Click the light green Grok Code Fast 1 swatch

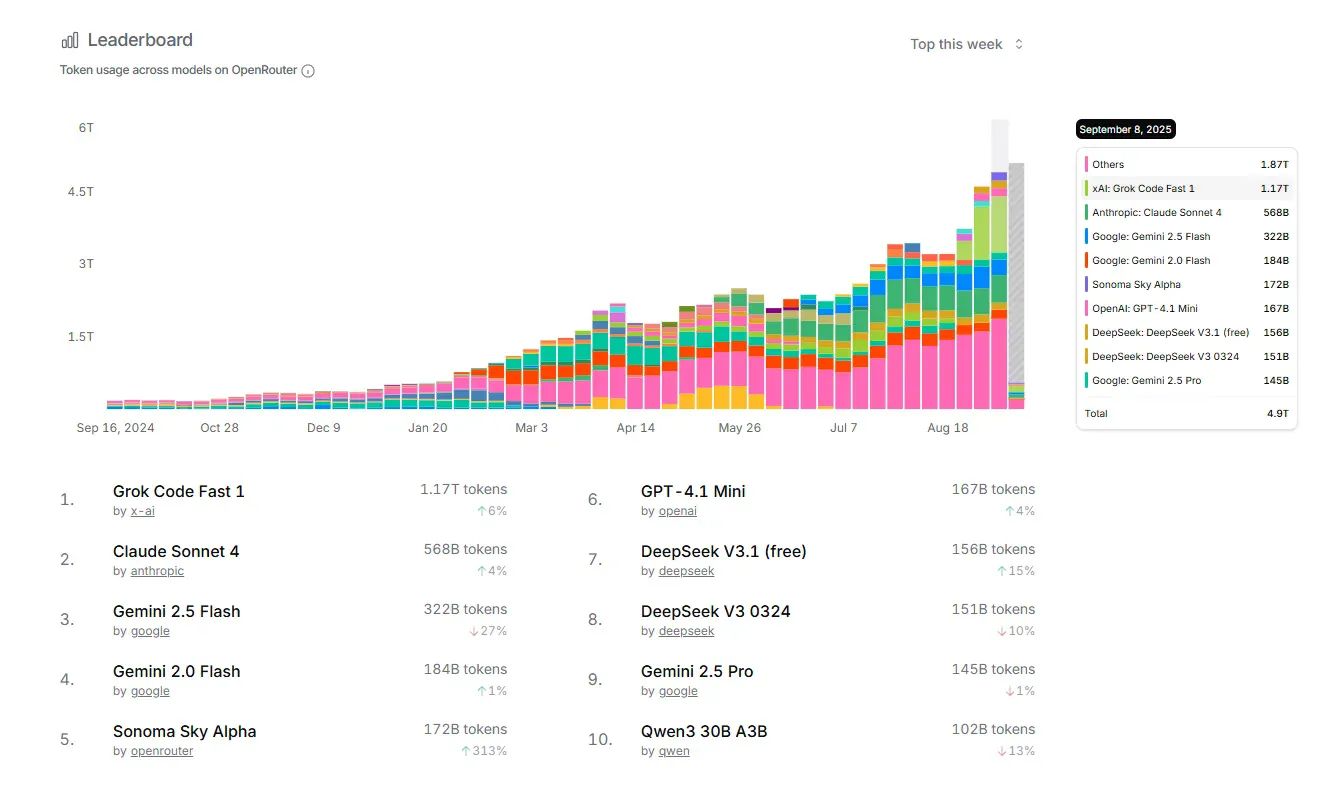pyautogui.click(x=1087, y=188)
